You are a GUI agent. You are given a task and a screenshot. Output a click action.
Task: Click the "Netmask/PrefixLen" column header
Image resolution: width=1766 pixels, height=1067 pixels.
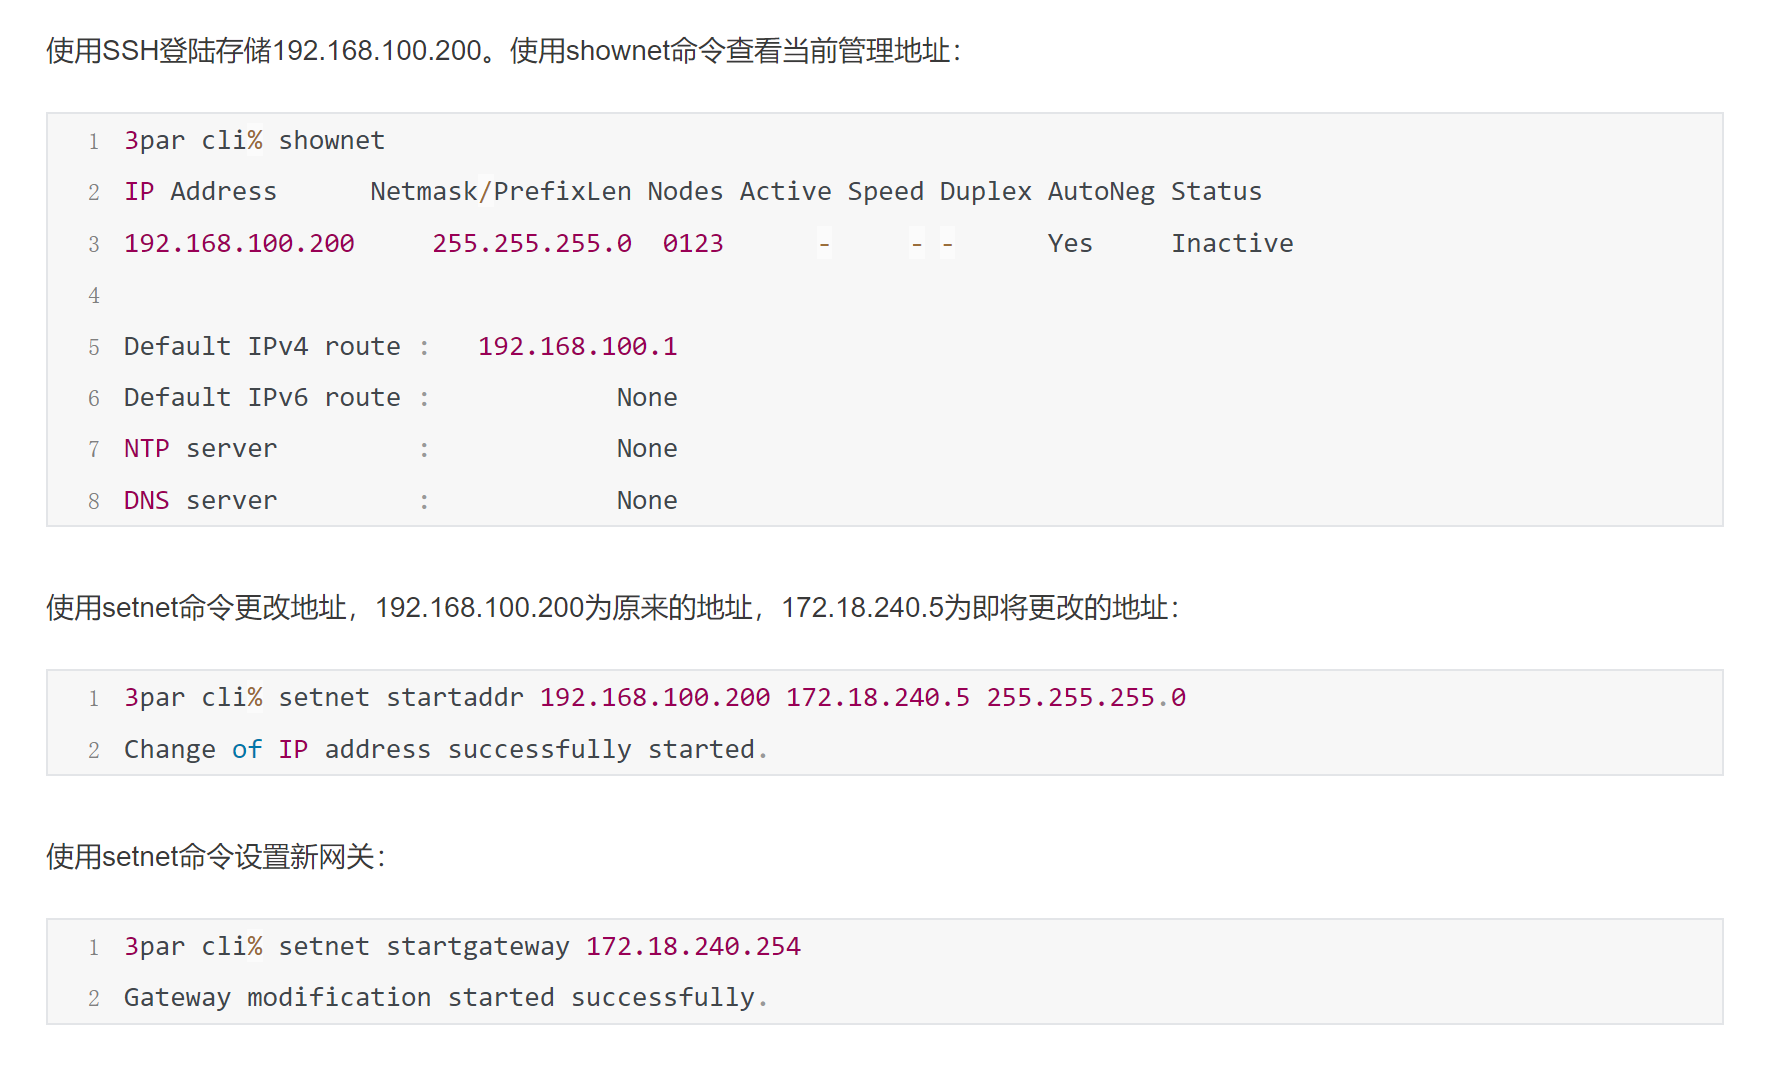[x=500, y=192]
